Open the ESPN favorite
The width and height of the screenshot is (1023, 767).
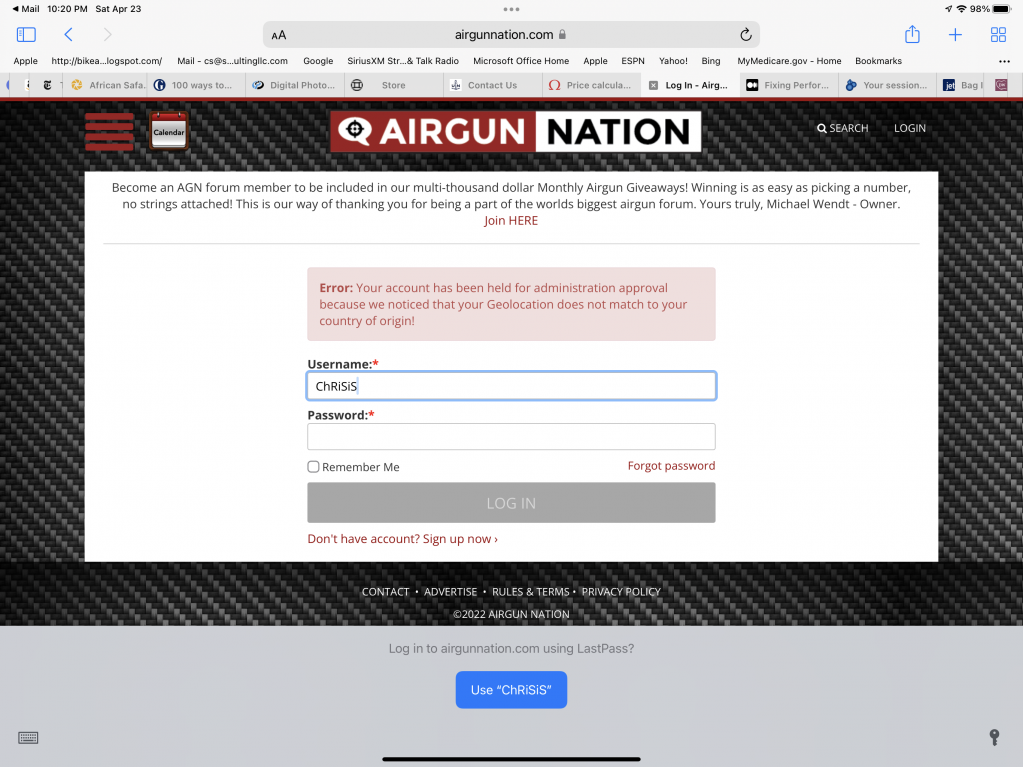632,61
